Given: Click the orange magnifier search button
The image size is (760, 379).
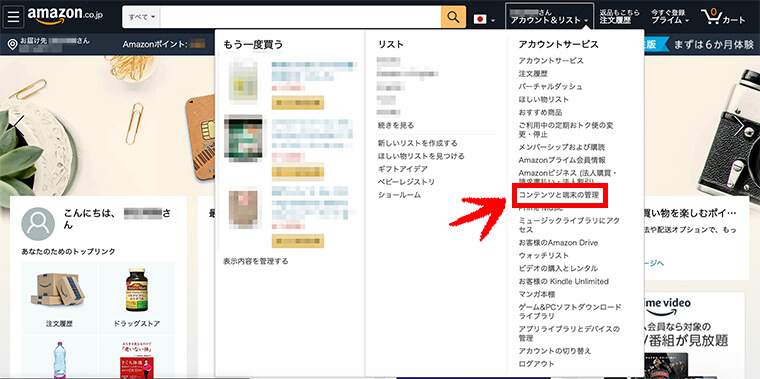Looking at the screenshot, I should tap(453, 17).
